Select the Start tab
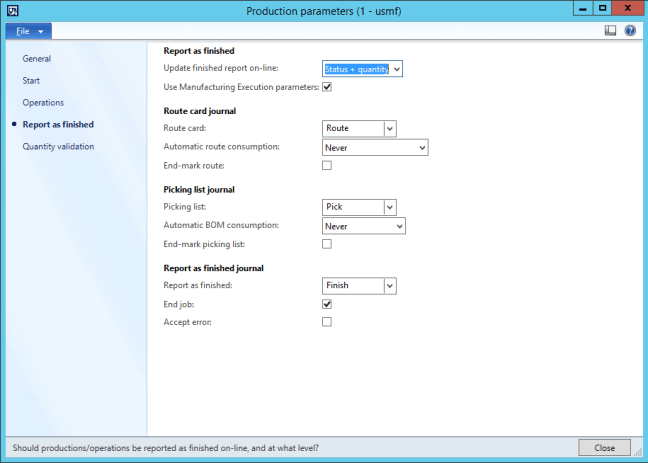This screenshot has width=648, height=463. click(x=31, y=81)
